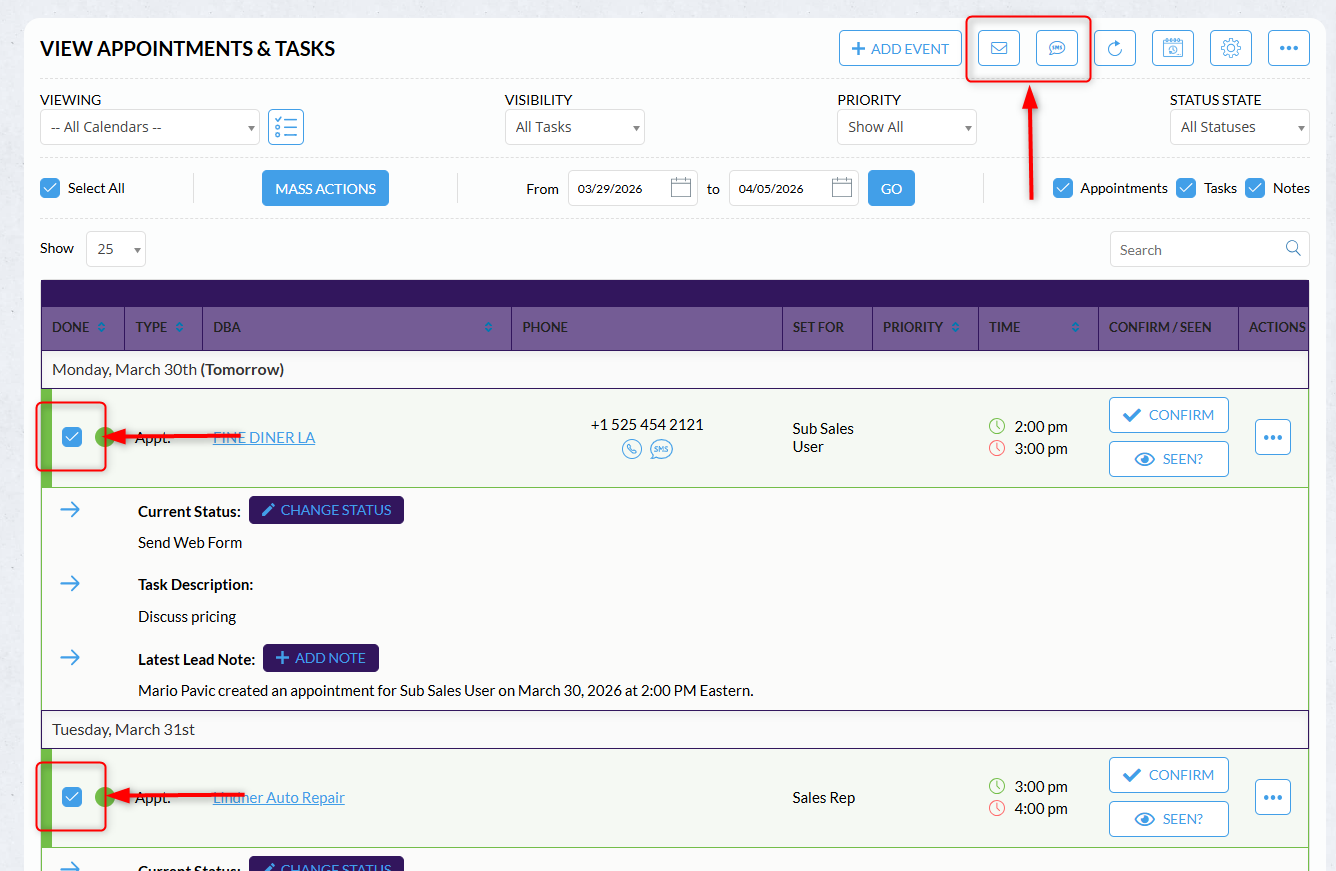
Task: Click the checklist icon beside calendars dropdown
Action: click(x=286, y=127)
